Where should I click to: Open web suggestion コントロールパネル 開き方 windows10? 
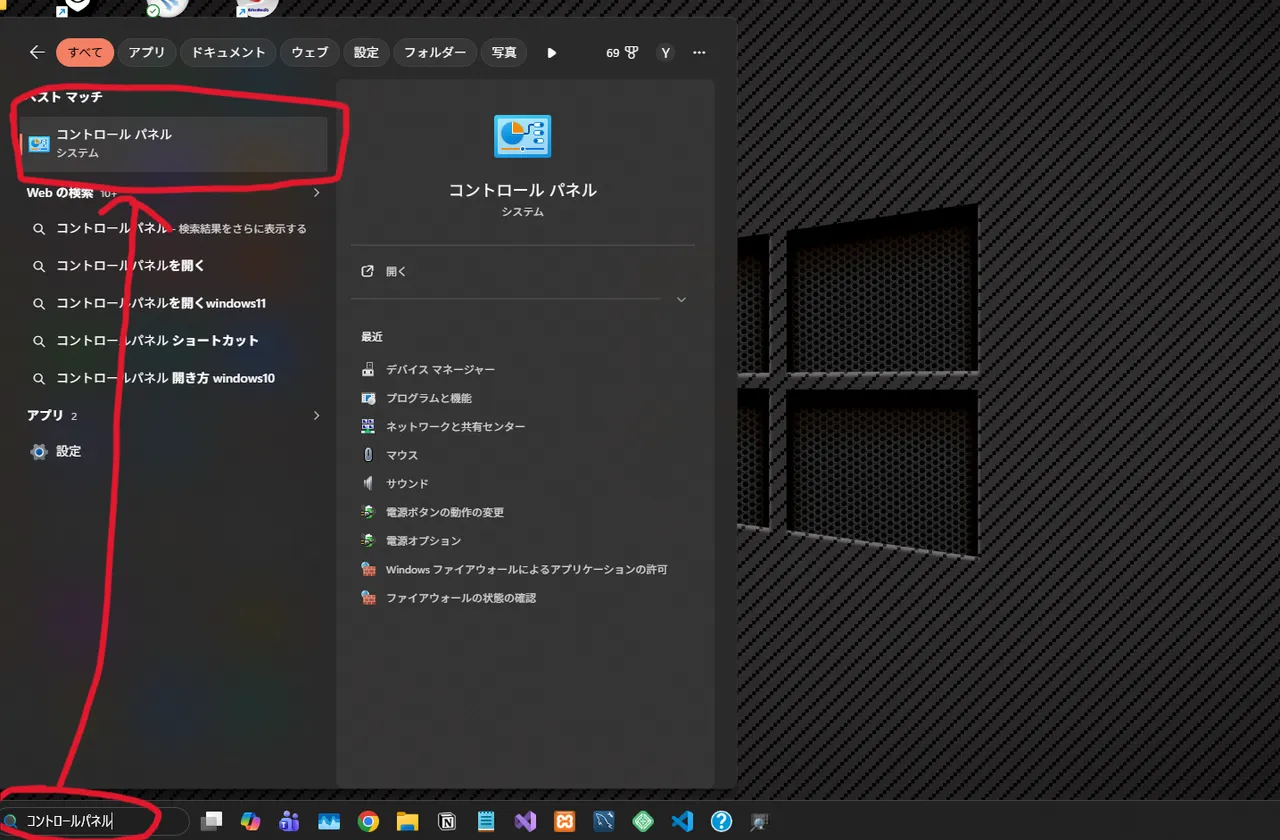point(174,378)
